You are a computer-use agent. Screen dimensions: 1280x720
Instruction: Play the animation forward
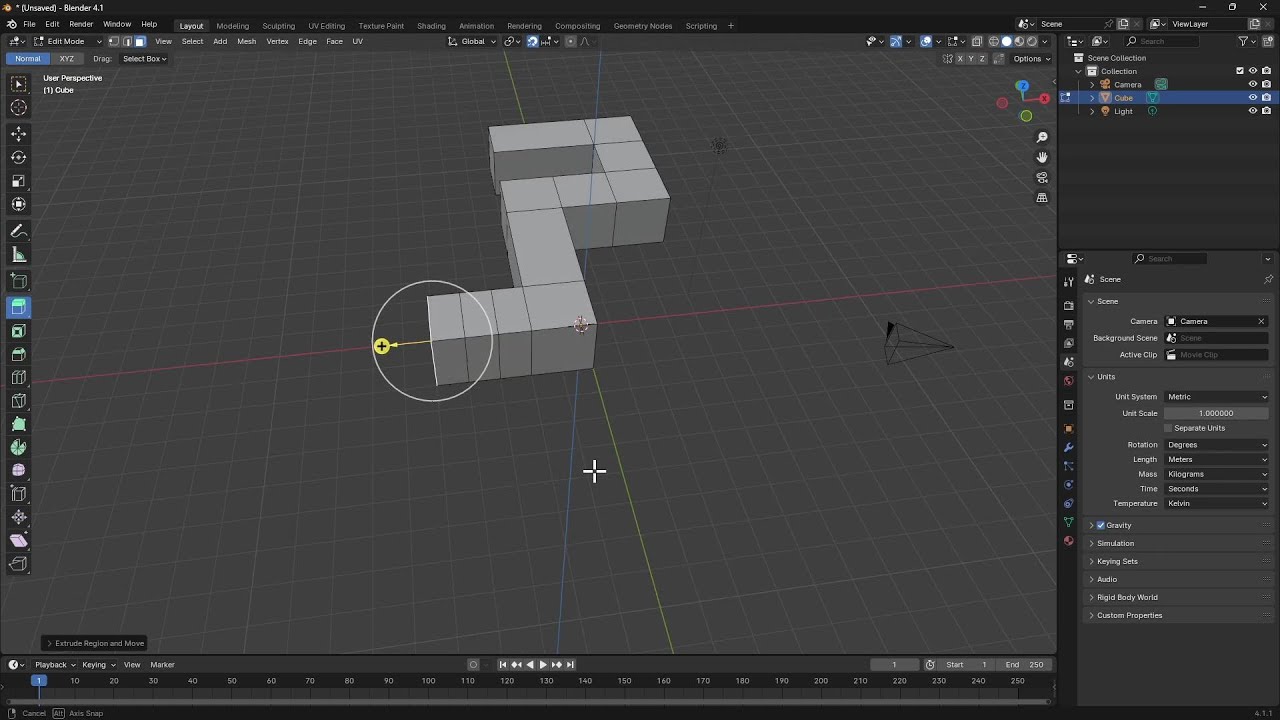543,665
